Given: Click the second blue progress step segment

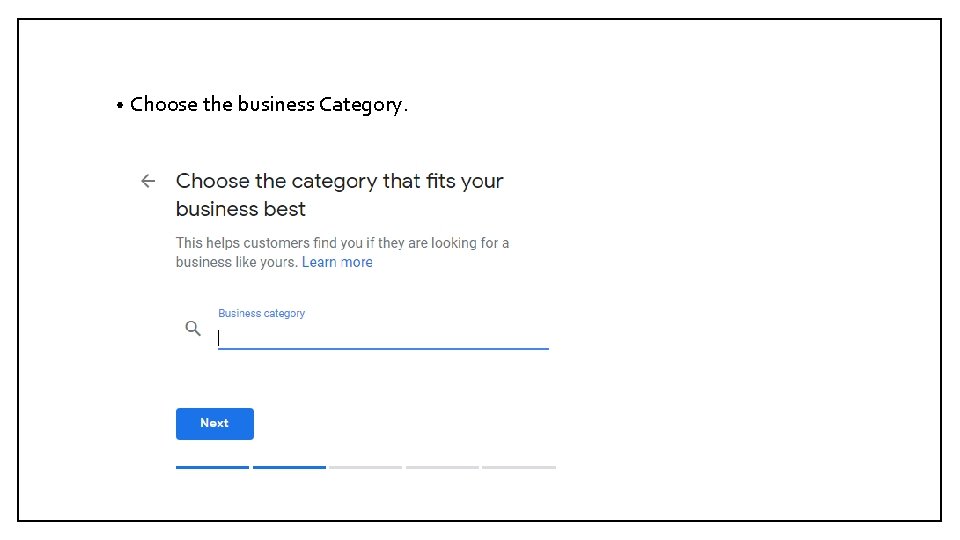Looking at the screenshot, I should [x=289, y=467].
